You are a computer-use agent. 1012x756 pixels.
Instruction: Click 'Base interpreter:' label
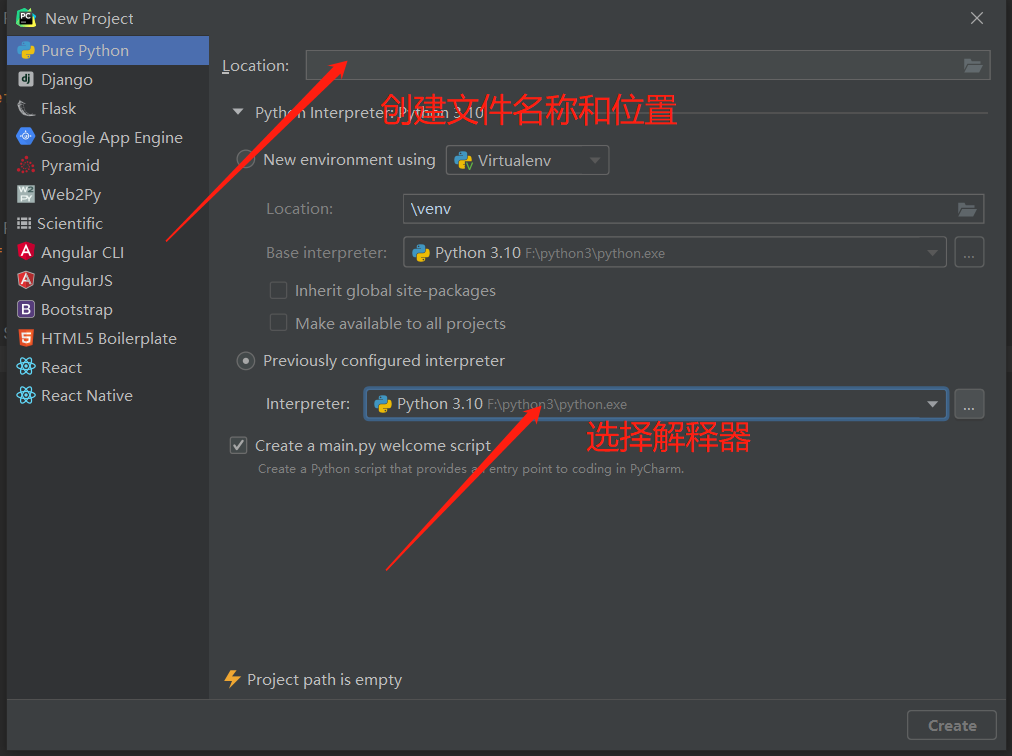point(327,252)
